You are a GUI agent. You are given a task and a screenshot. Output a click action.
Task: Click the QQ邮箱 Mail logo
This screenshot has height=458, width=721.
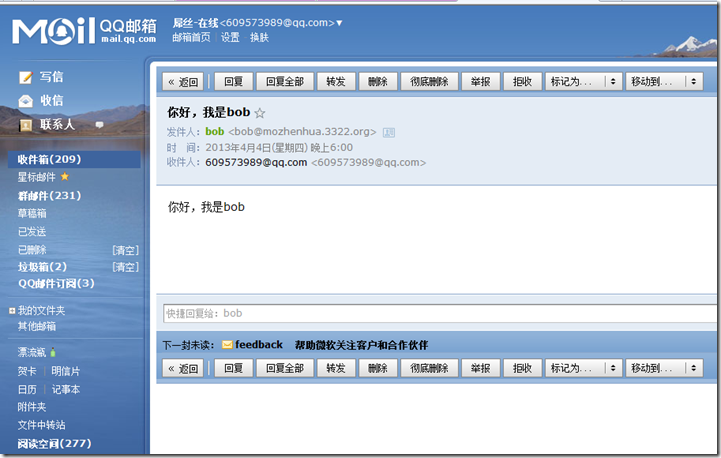pyautogui.click(x=84, y=31)
